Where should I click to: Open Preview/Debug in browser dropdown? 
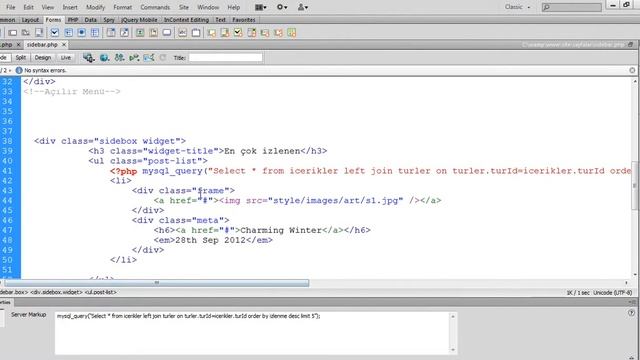point(104,58)
